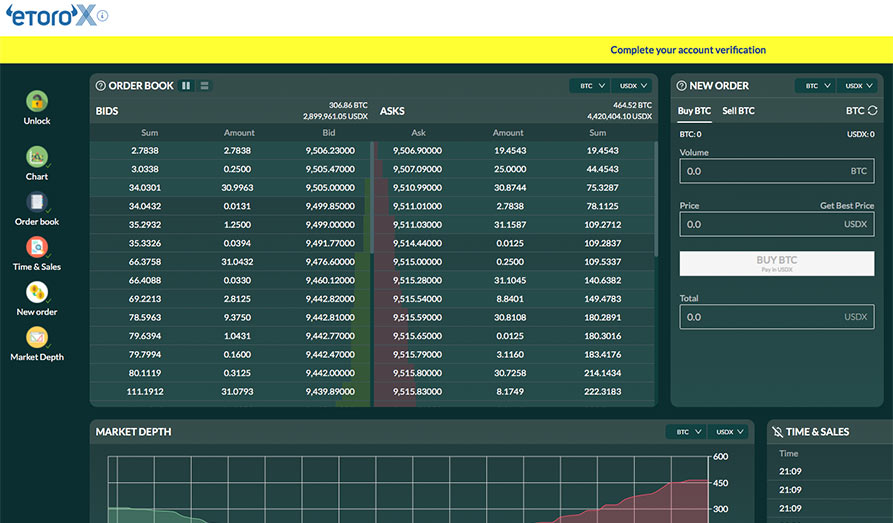Viewport: 893px width, 523px height.
Task: Click bid amount 30.9963
Action: pos(237,188)
